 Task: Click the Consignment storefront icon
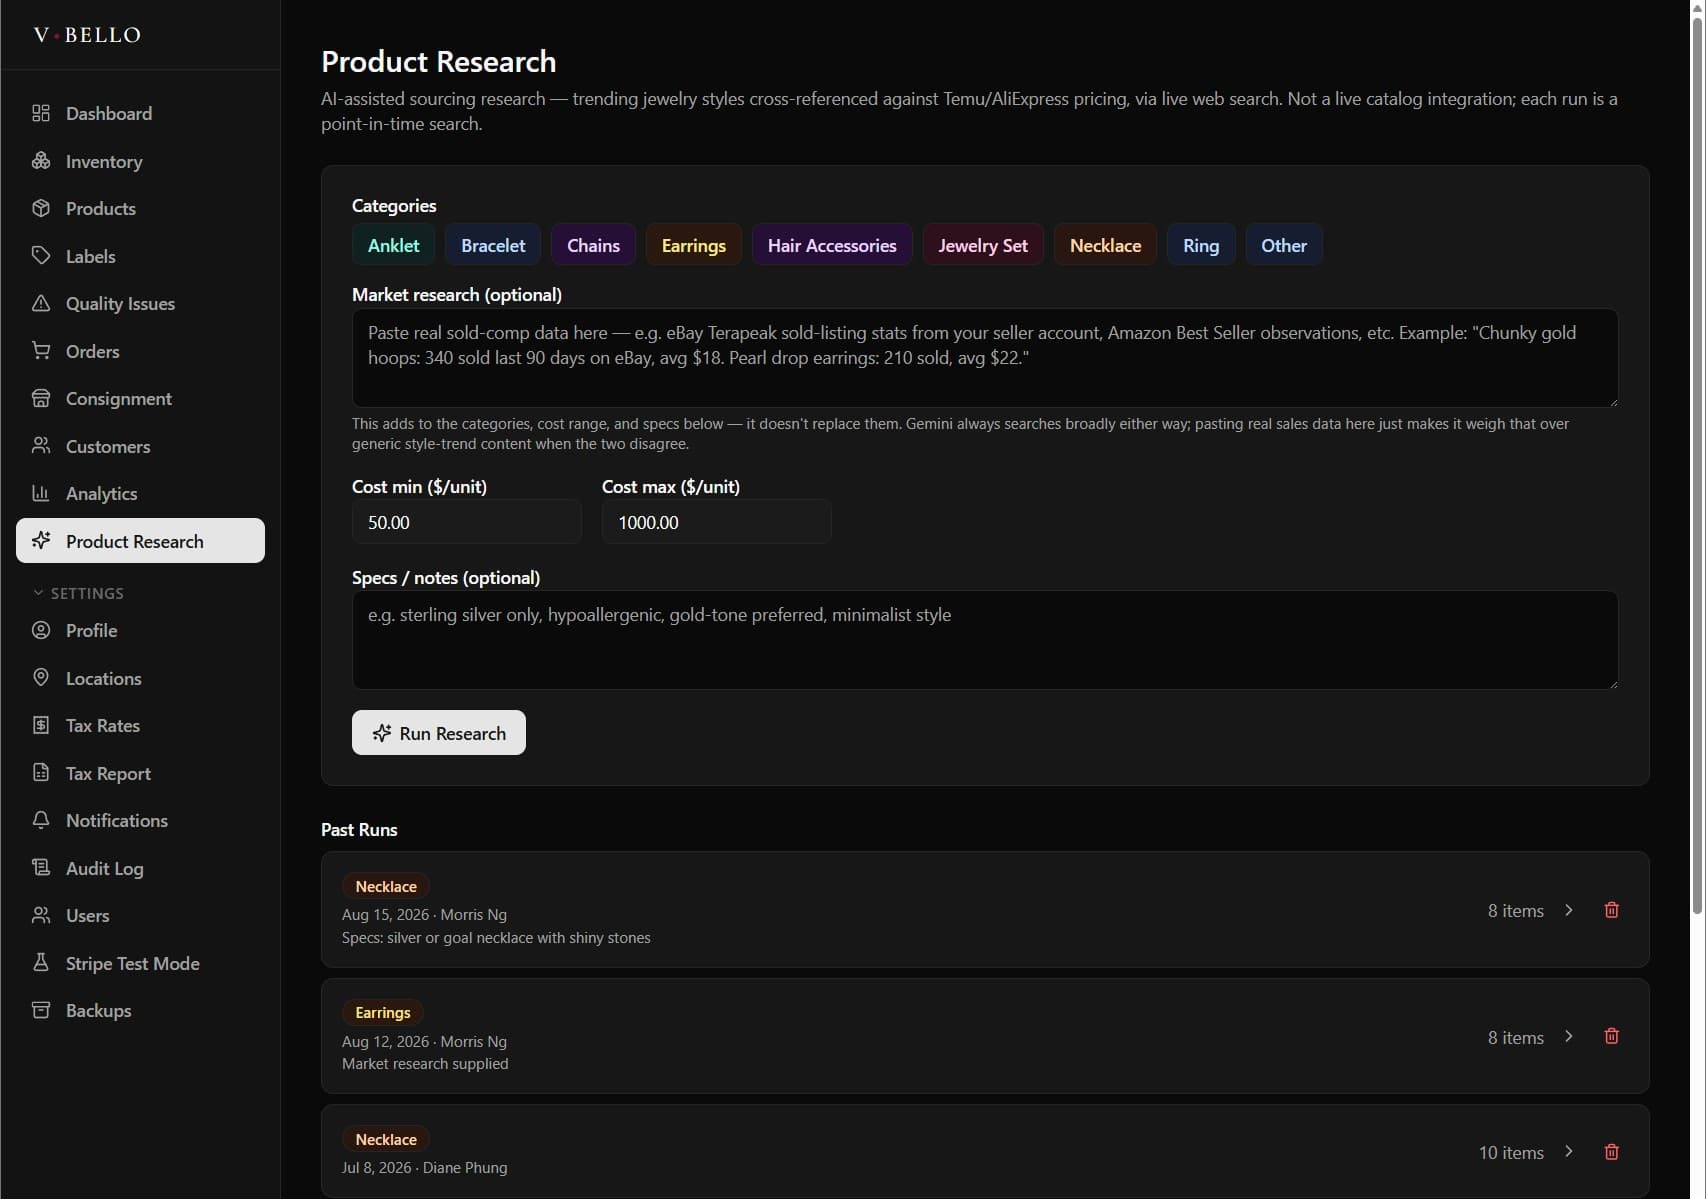pyautogui.click(x=41, y=398)
